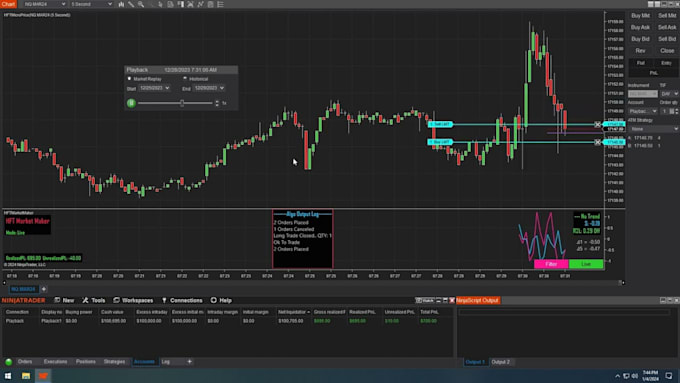Activate the zoom magnifier tool
Screen dimensions: 680x383
pyautogui.click(x=141, y=4)
